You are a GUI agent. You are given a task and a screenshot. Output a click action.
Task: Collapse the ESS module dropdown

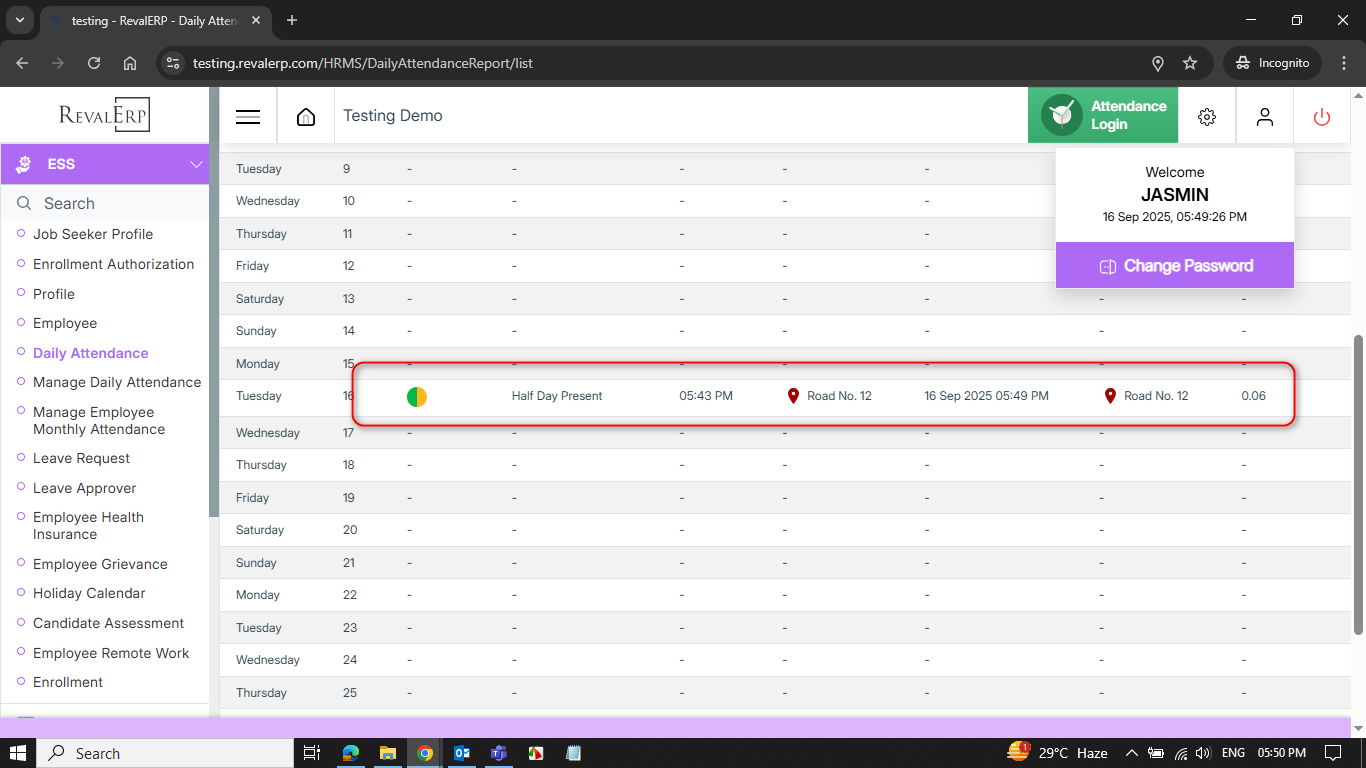pyautogui.click(x=196, y=164)
